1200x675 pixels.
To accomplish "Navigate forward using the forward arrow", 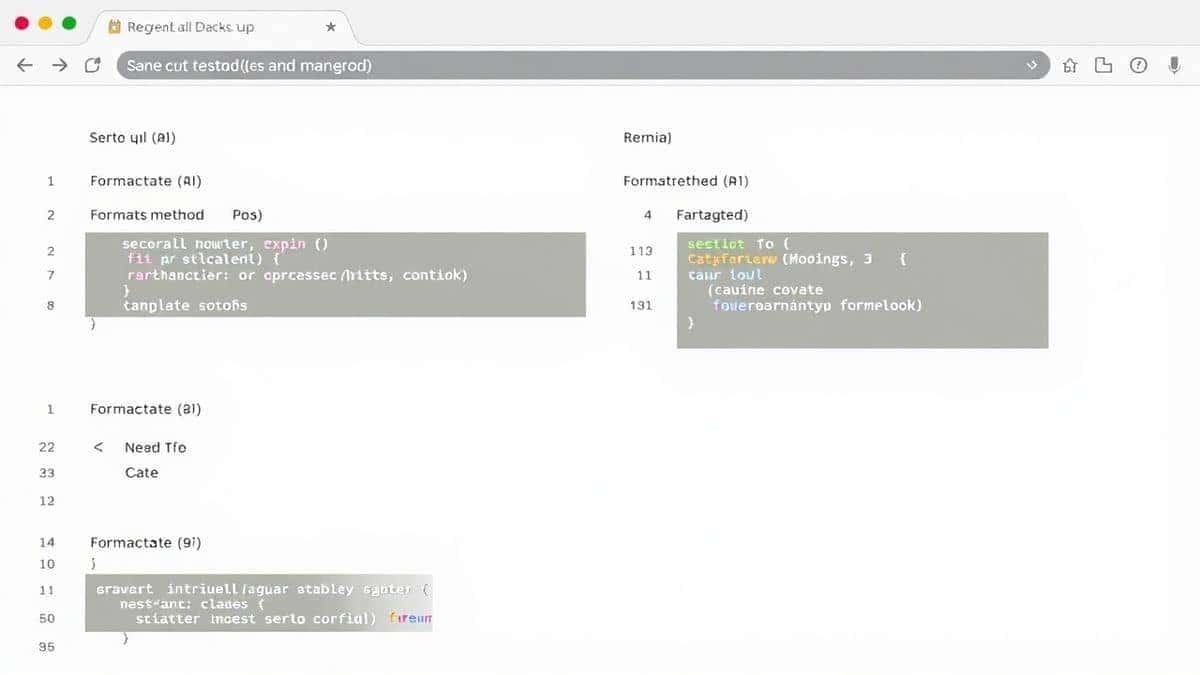I will click(x=59, y=64).
